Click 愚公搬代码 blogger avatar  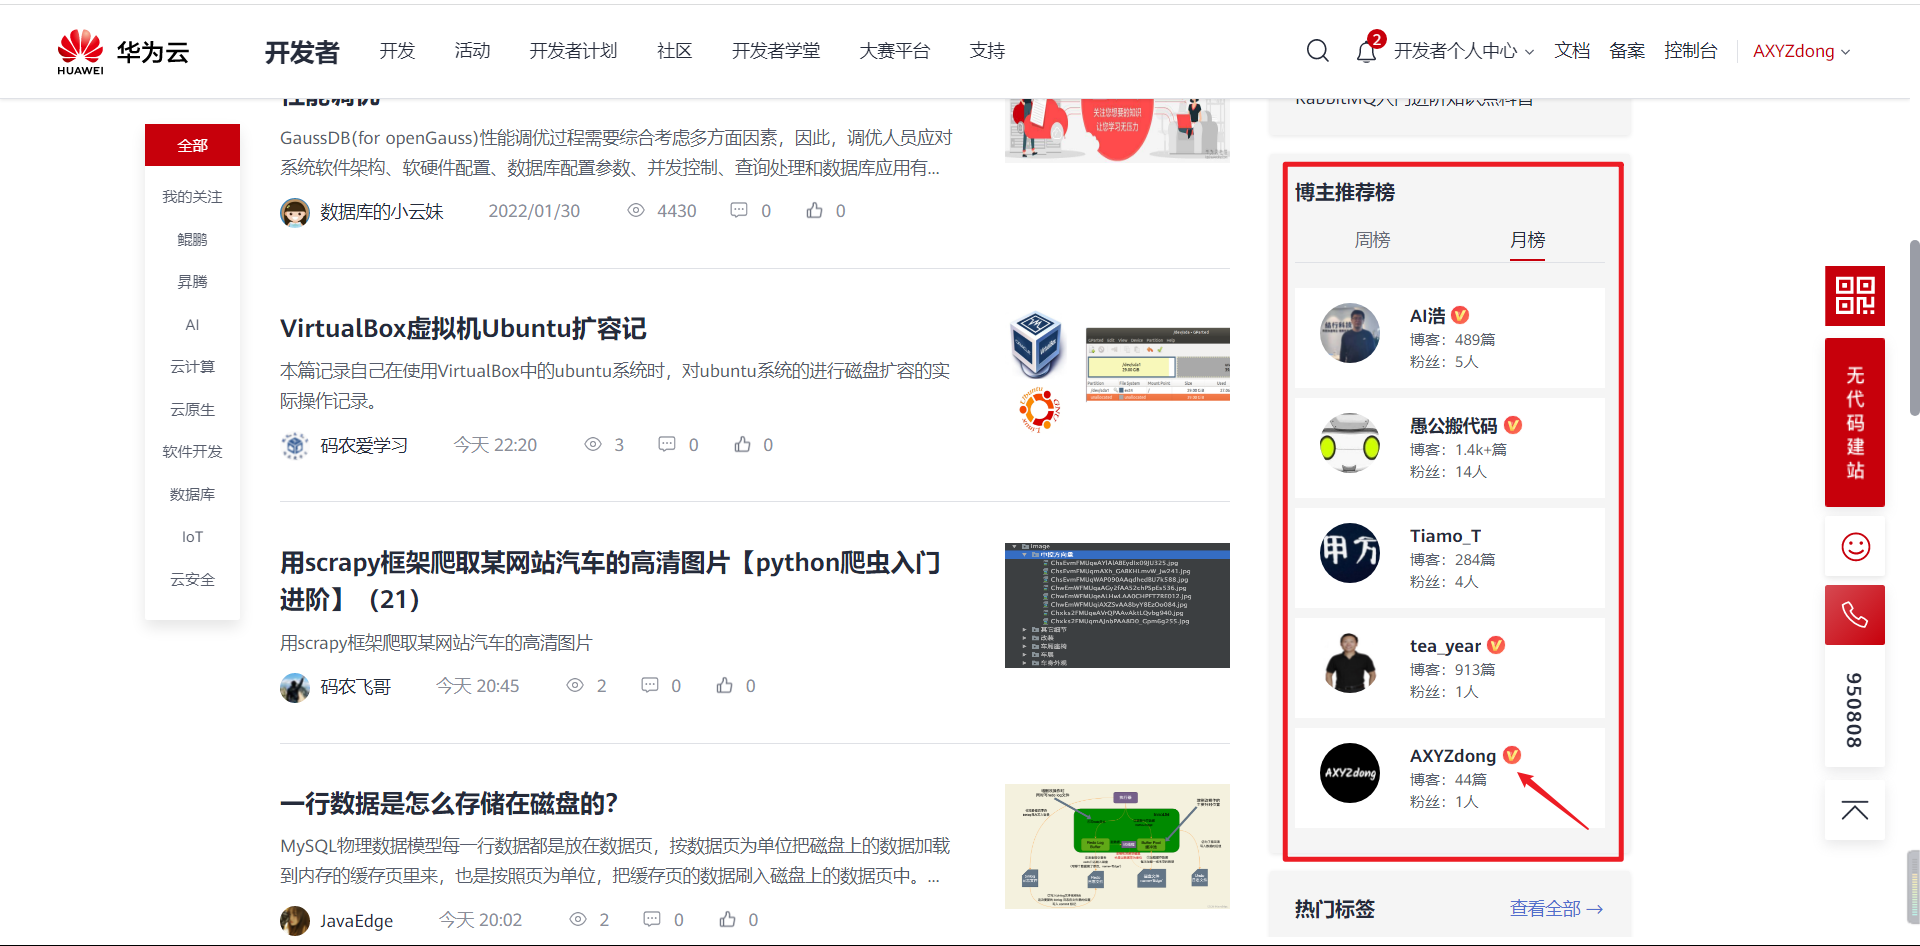pyautogui.click(x=1350, y=443)
